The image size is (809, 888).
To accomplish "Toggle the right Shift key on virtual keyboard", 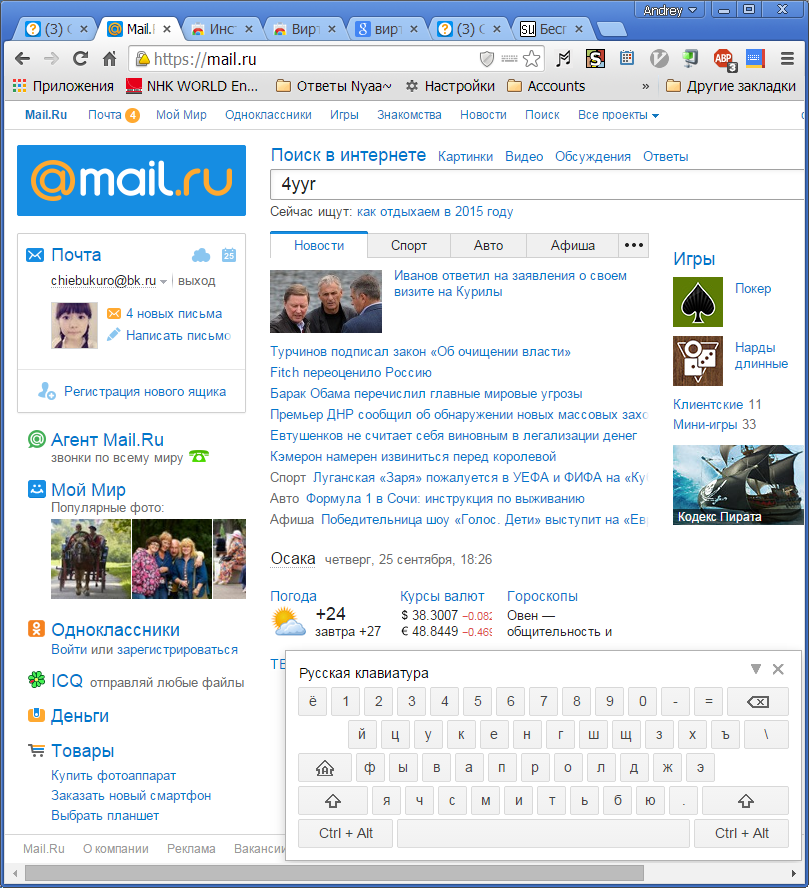I will tap(745, 801).
